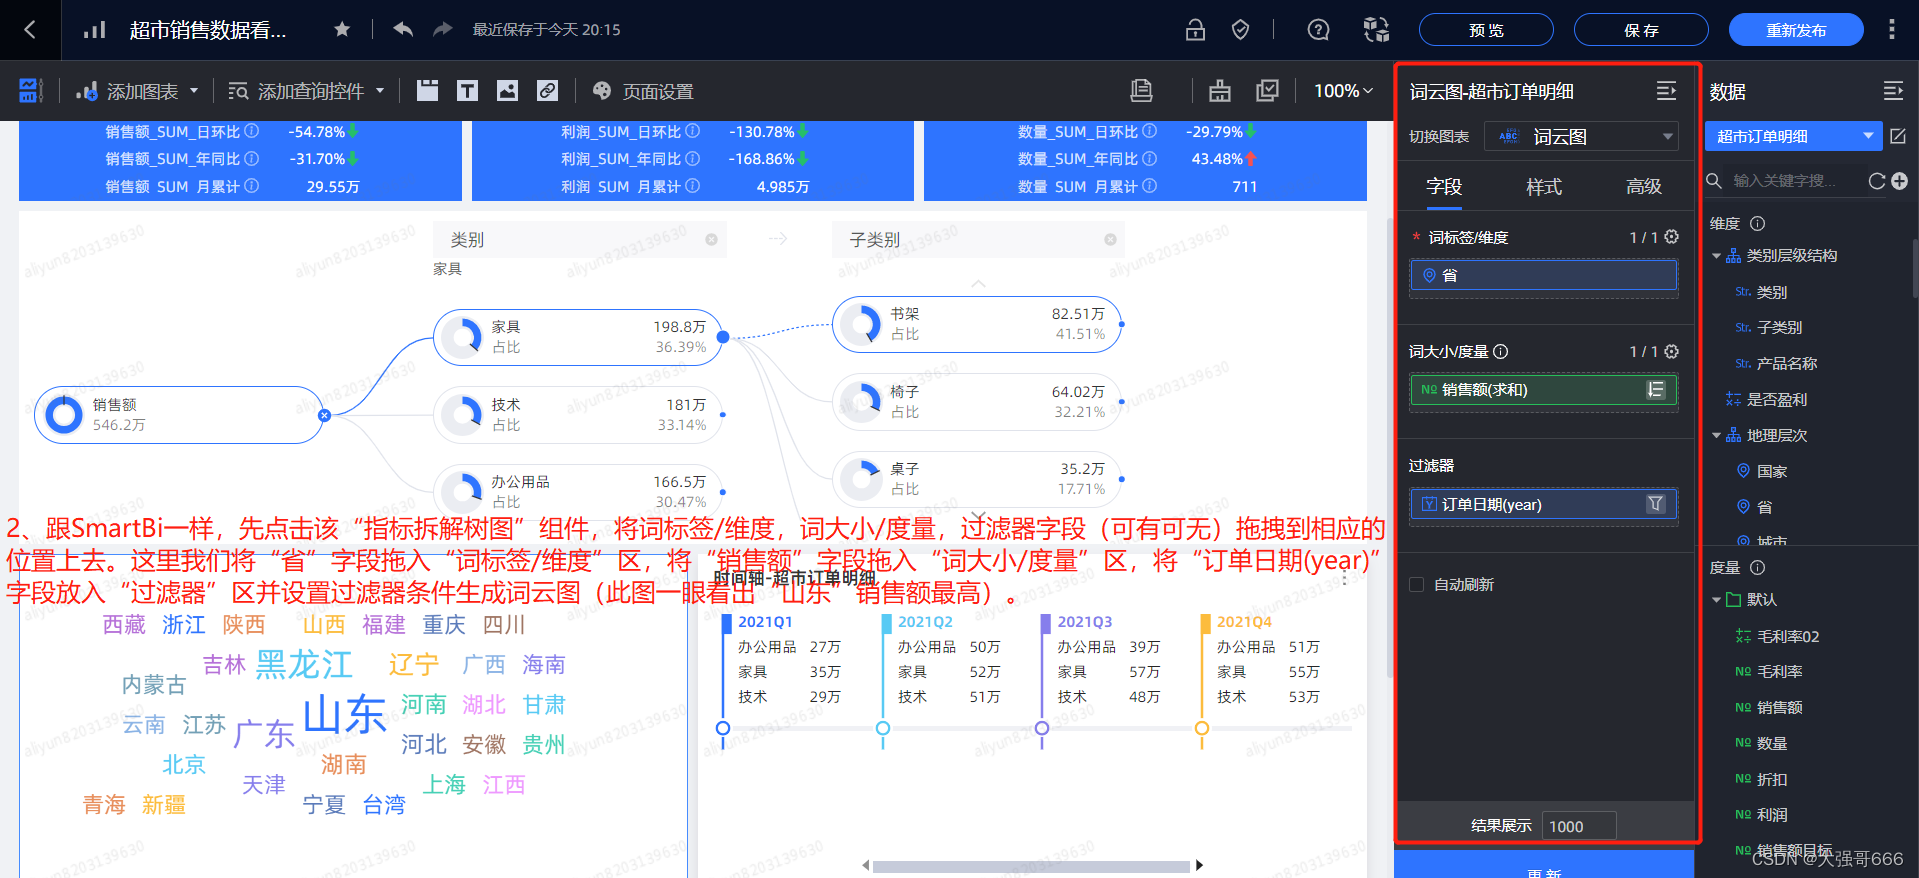
Task: Open the 添加查询控件 dropdown
Action: (x=306, y=91)
